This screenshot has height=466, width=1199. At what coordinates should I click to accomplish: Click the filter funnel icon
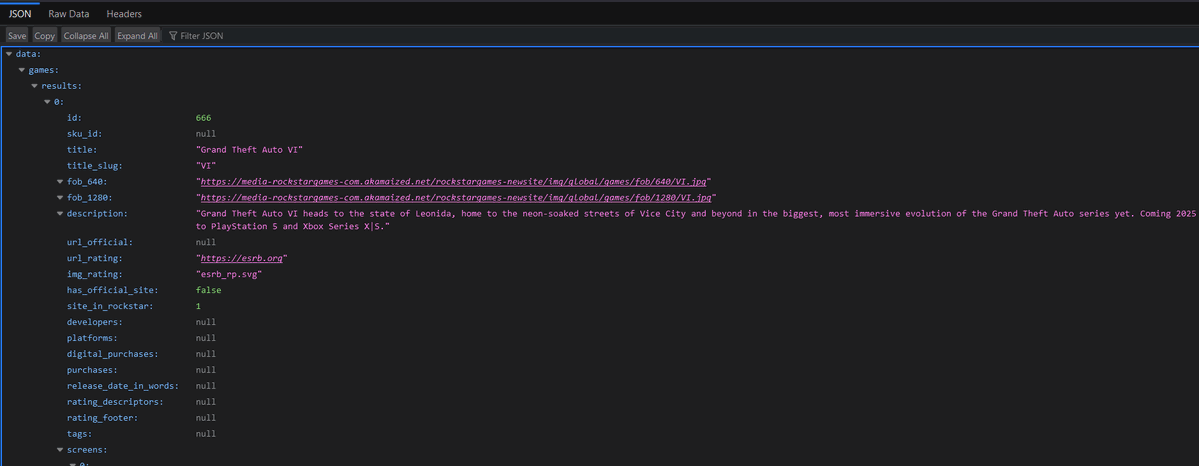coord(173,36)
